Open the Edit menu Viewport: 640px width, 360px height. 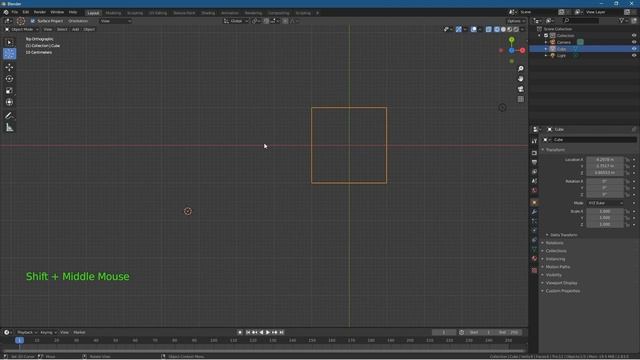coord(26,12)
